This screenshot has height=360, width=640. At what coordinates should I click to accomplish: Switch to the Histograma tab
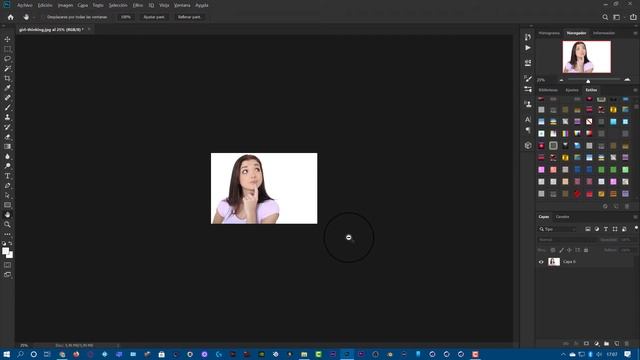click(x=549, y=33)
